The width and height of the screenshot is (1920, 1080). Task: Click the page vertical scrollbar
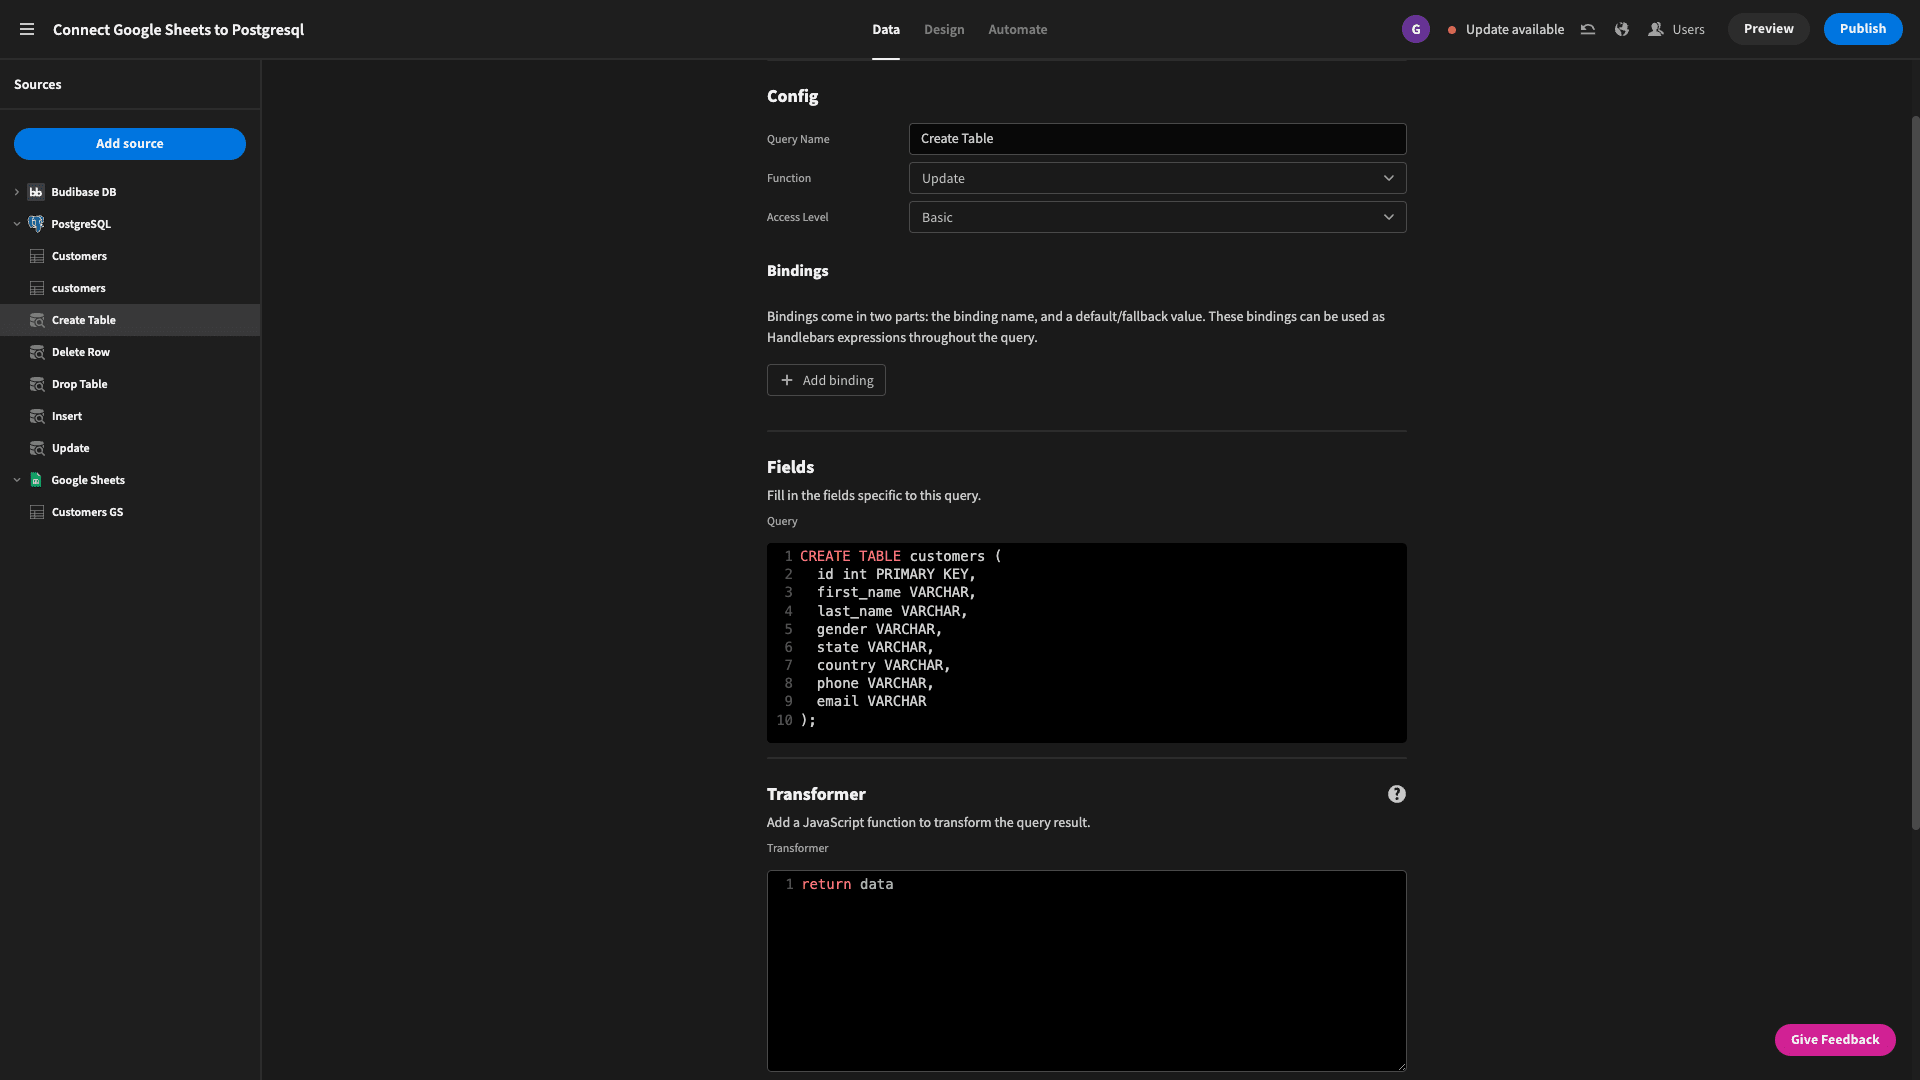(x=1915, y=472)
